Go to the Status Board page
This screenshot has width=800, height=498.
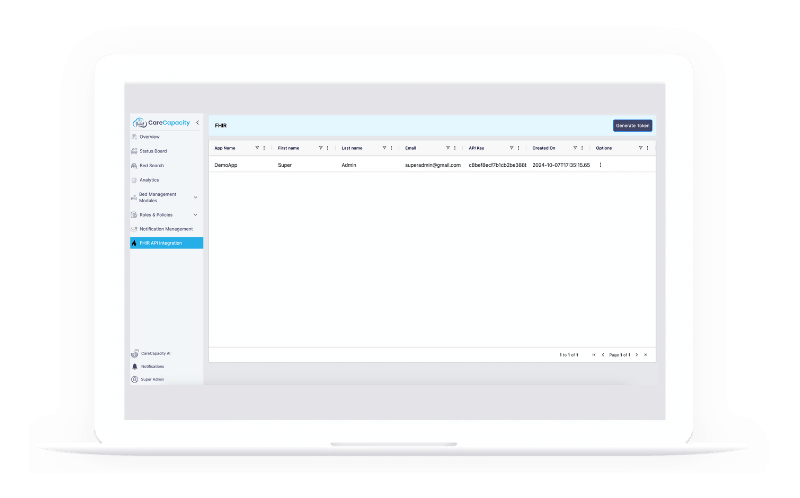tap(153, 151)
